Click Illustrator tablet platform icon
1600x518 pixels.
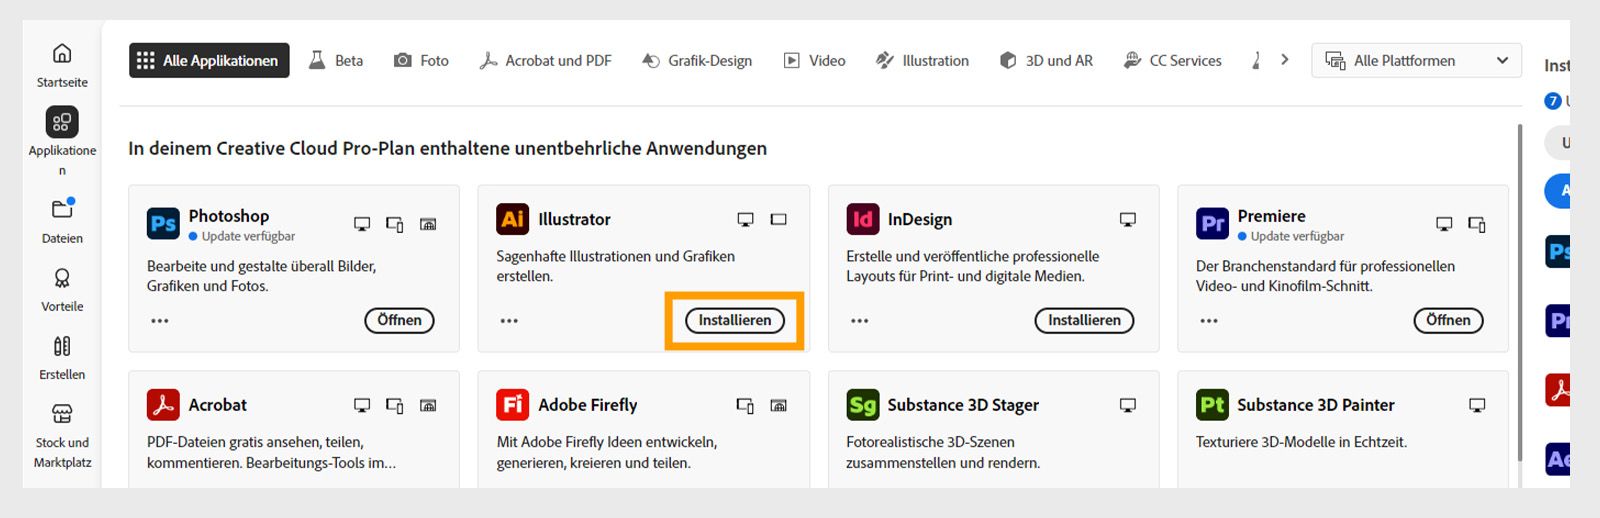(778, 219)
